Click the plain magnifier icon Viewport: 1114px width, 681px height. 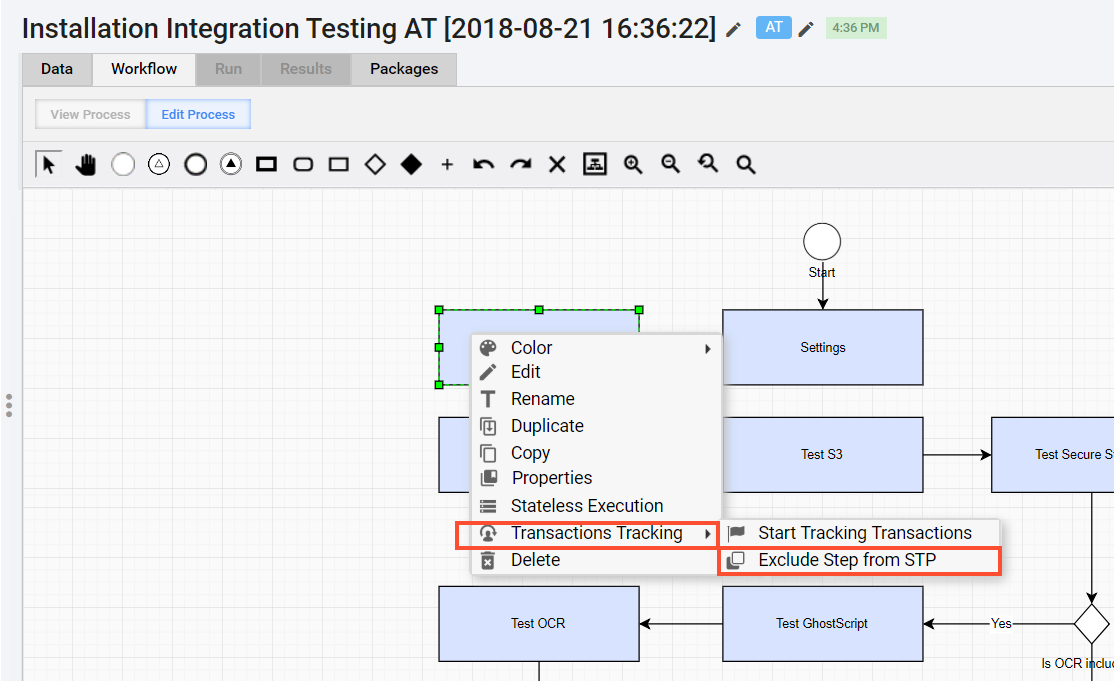pyautogui.click(x=745, y=165)
